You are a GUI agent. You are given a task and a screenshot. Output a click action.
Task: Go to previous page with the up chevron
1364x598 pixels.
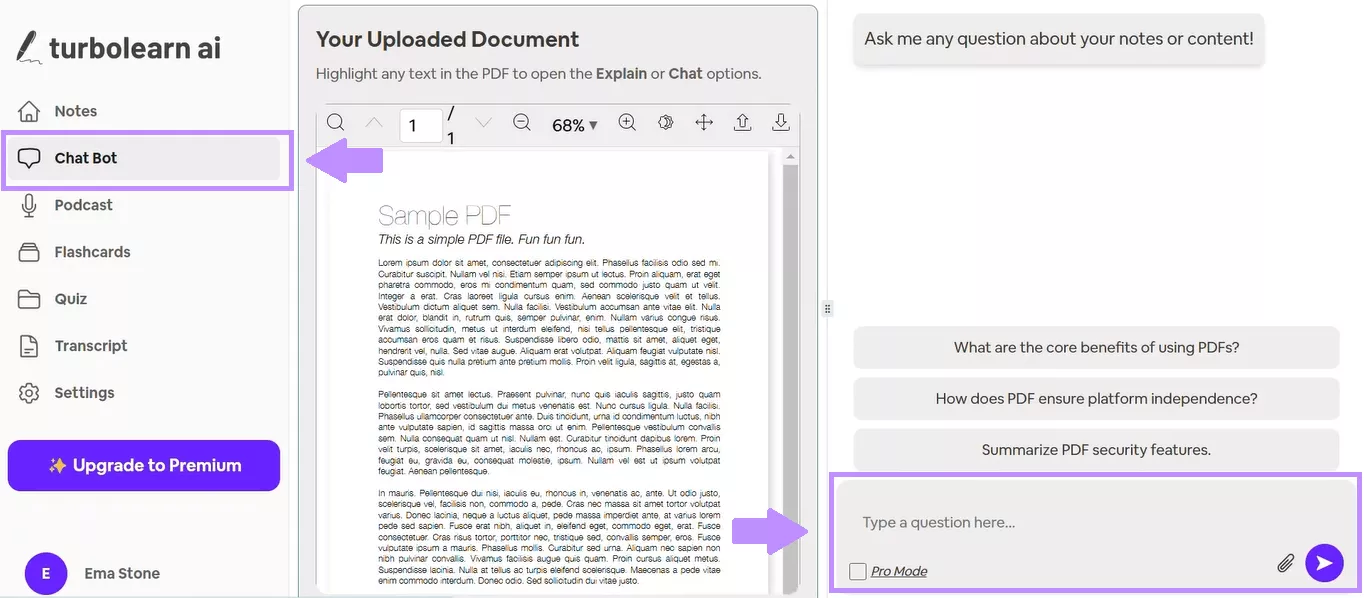pos(373,122)
